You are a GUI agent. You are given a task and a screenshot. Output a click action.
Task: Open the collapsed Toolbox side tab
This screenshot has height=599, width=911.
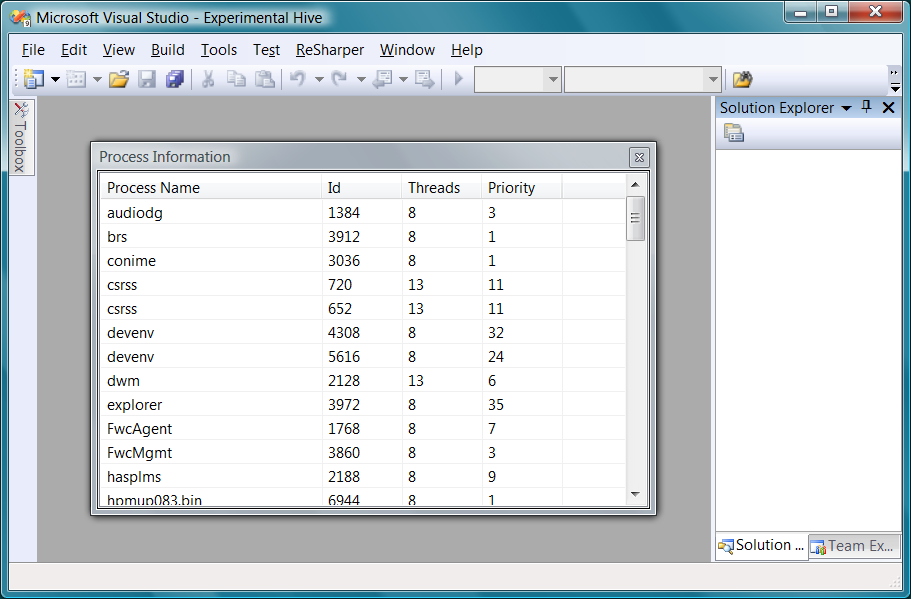coord(21,137)
